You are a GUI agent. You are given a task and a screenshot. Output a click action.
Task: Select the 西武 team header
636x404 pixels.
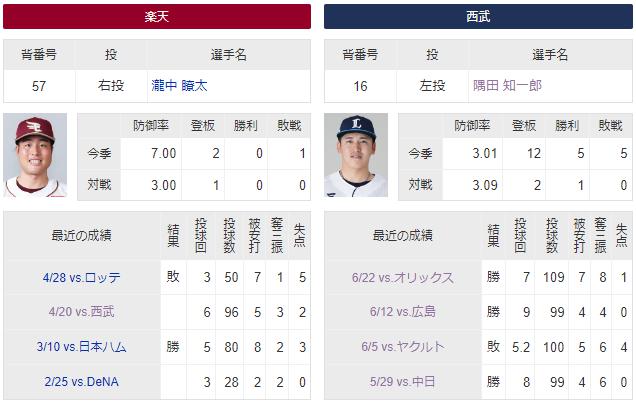tap(478, 17)
